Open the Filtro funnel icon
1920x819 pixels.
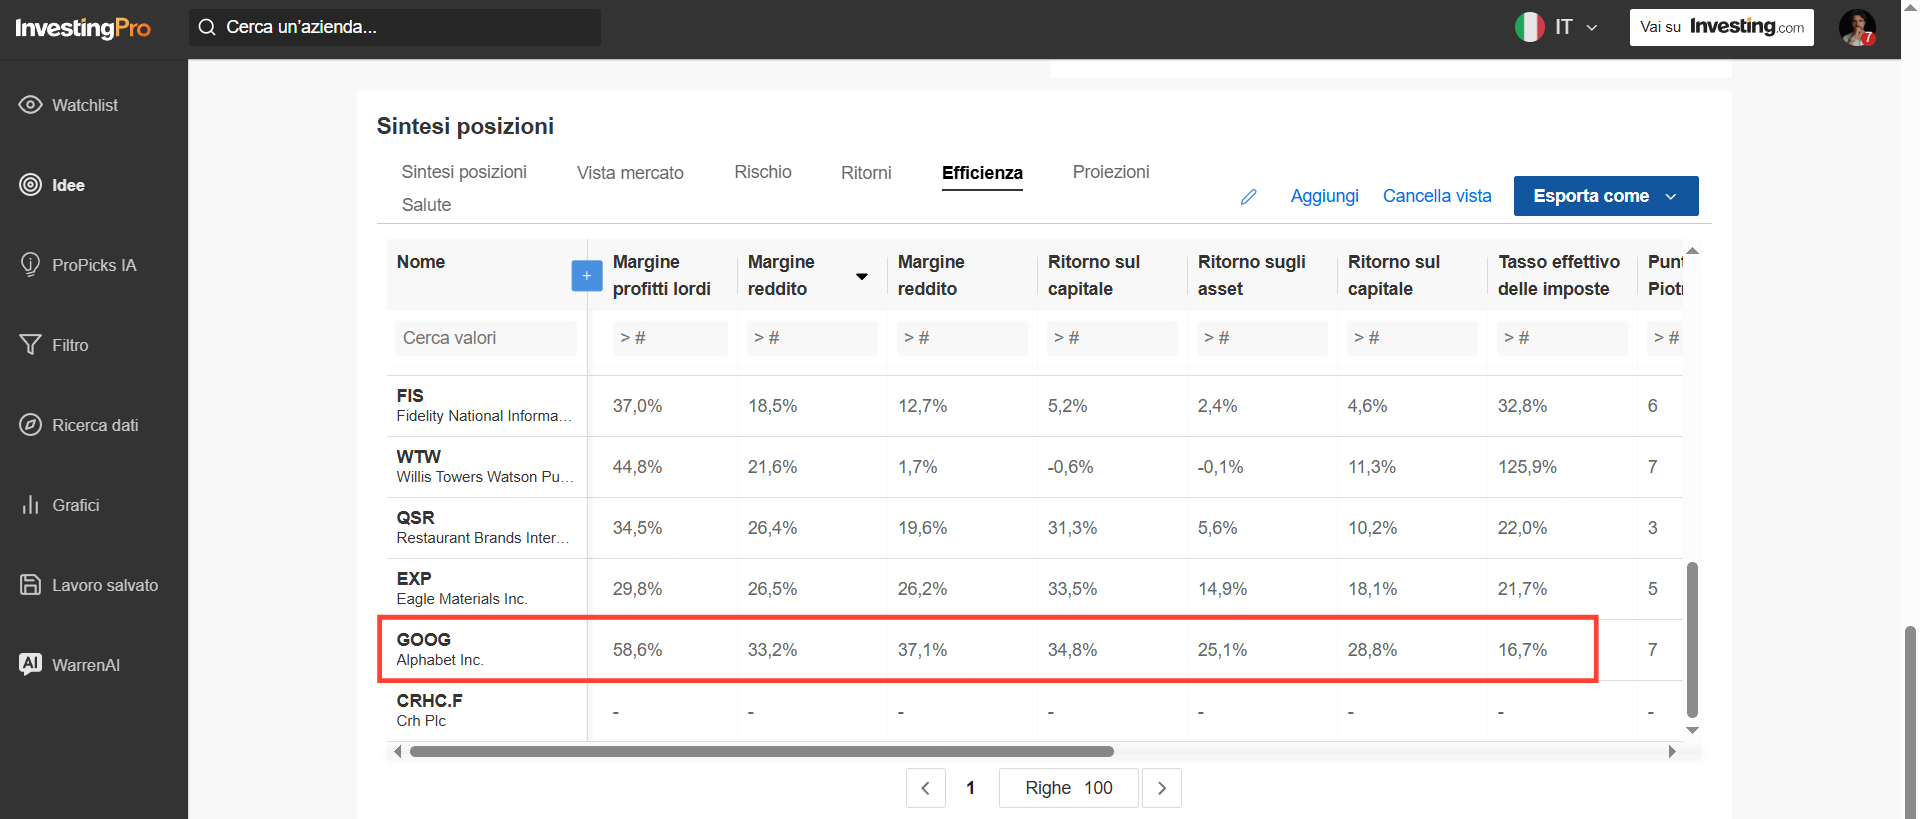[x=31, y=345]
